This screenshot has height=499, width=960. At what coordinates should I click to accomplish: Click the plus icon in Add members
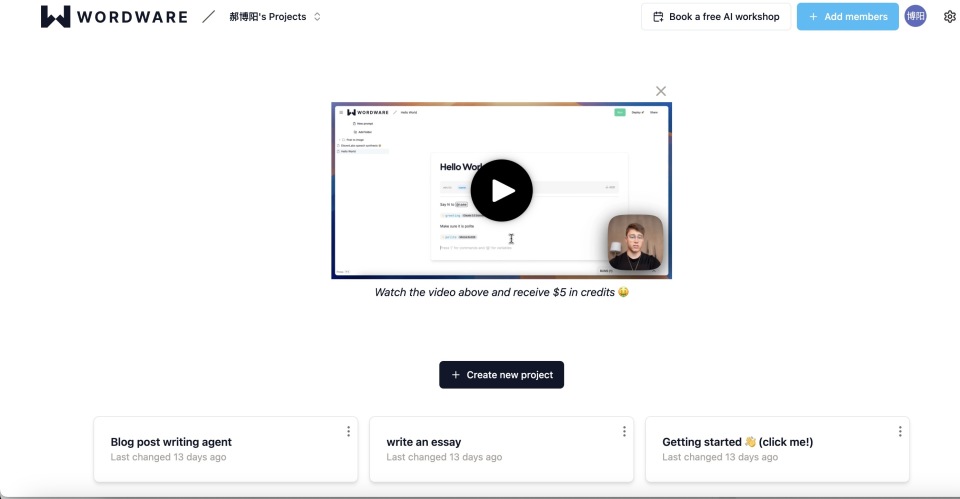click(x=813, y=17)
